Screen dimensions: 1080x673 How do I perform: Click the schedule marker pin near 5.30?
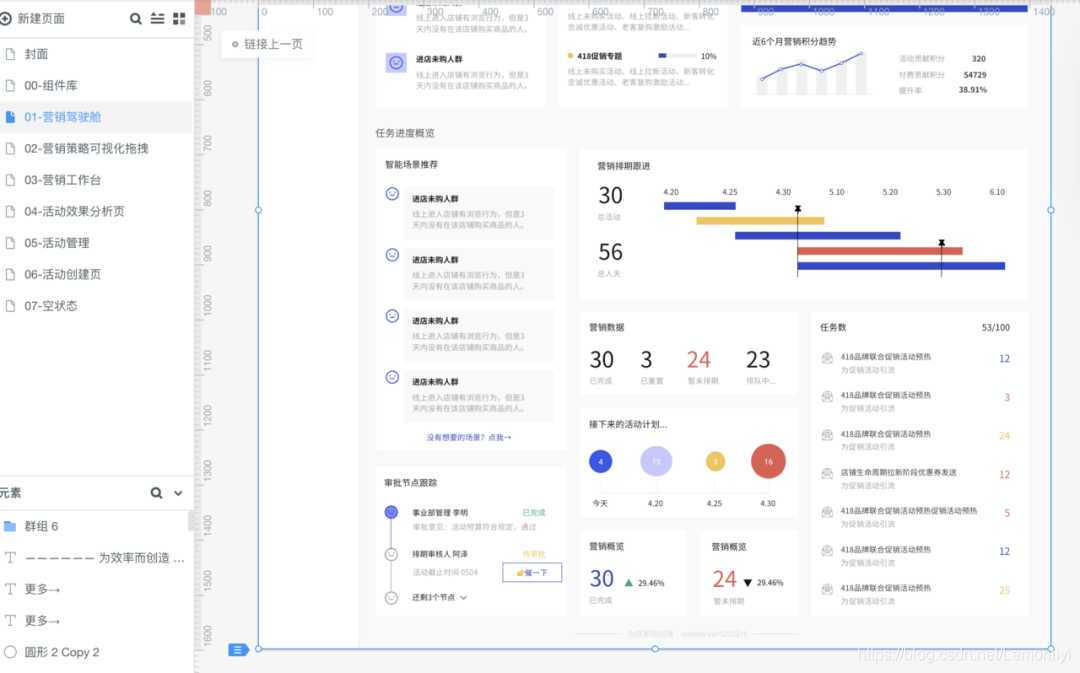[942, 243]
